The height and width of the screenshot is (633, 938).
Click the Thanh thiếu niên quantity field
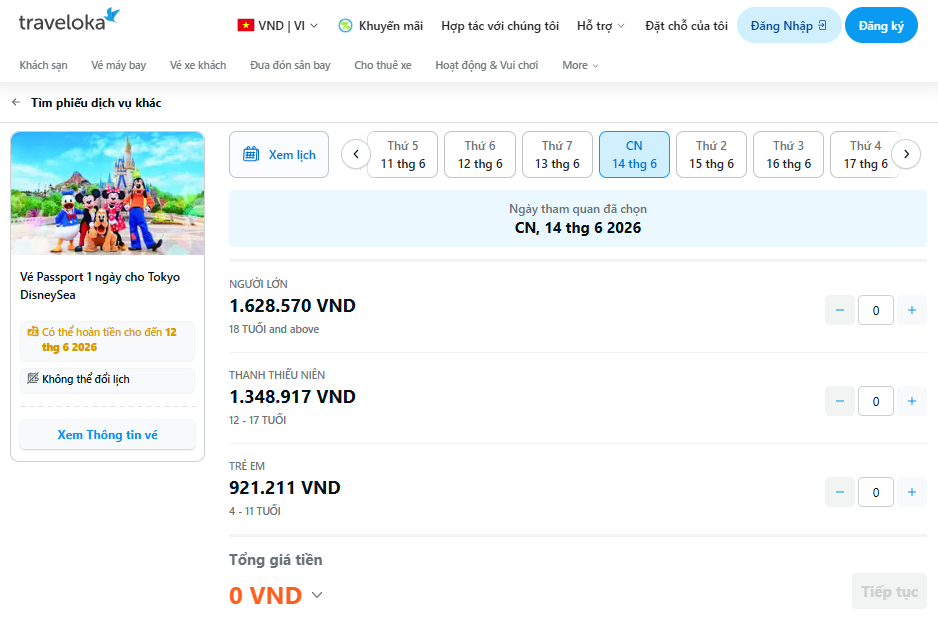point(876,401)
